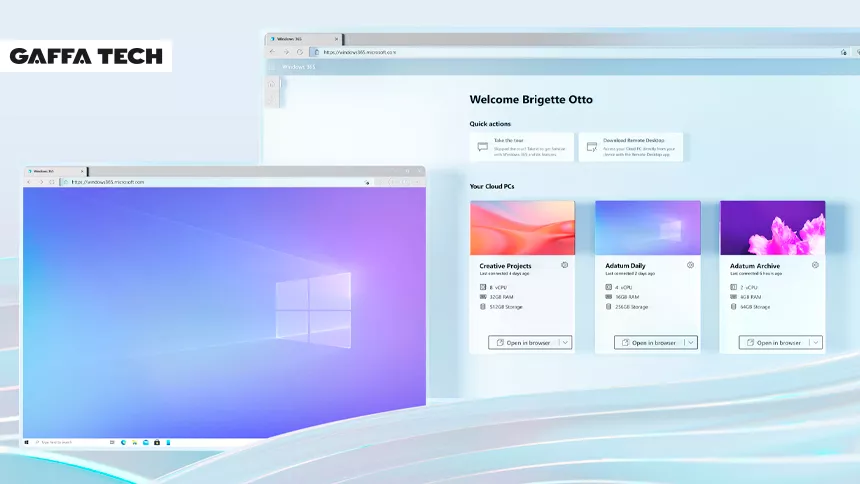Screen dimensions: 860x484
Task: Open the Download Remote Desktop quick action
Action: coord(631,147)
